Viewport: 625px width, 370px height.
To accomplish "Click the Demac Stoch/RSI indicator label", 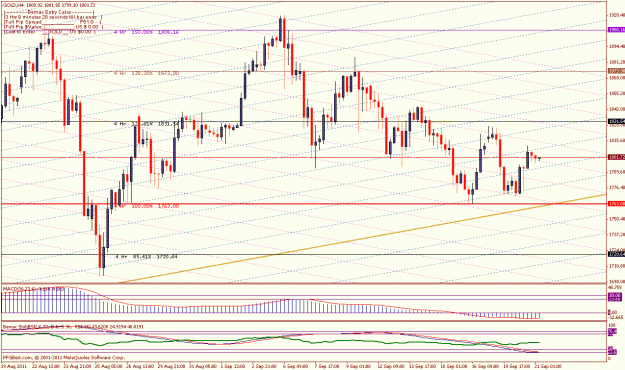I will (73, 327).
